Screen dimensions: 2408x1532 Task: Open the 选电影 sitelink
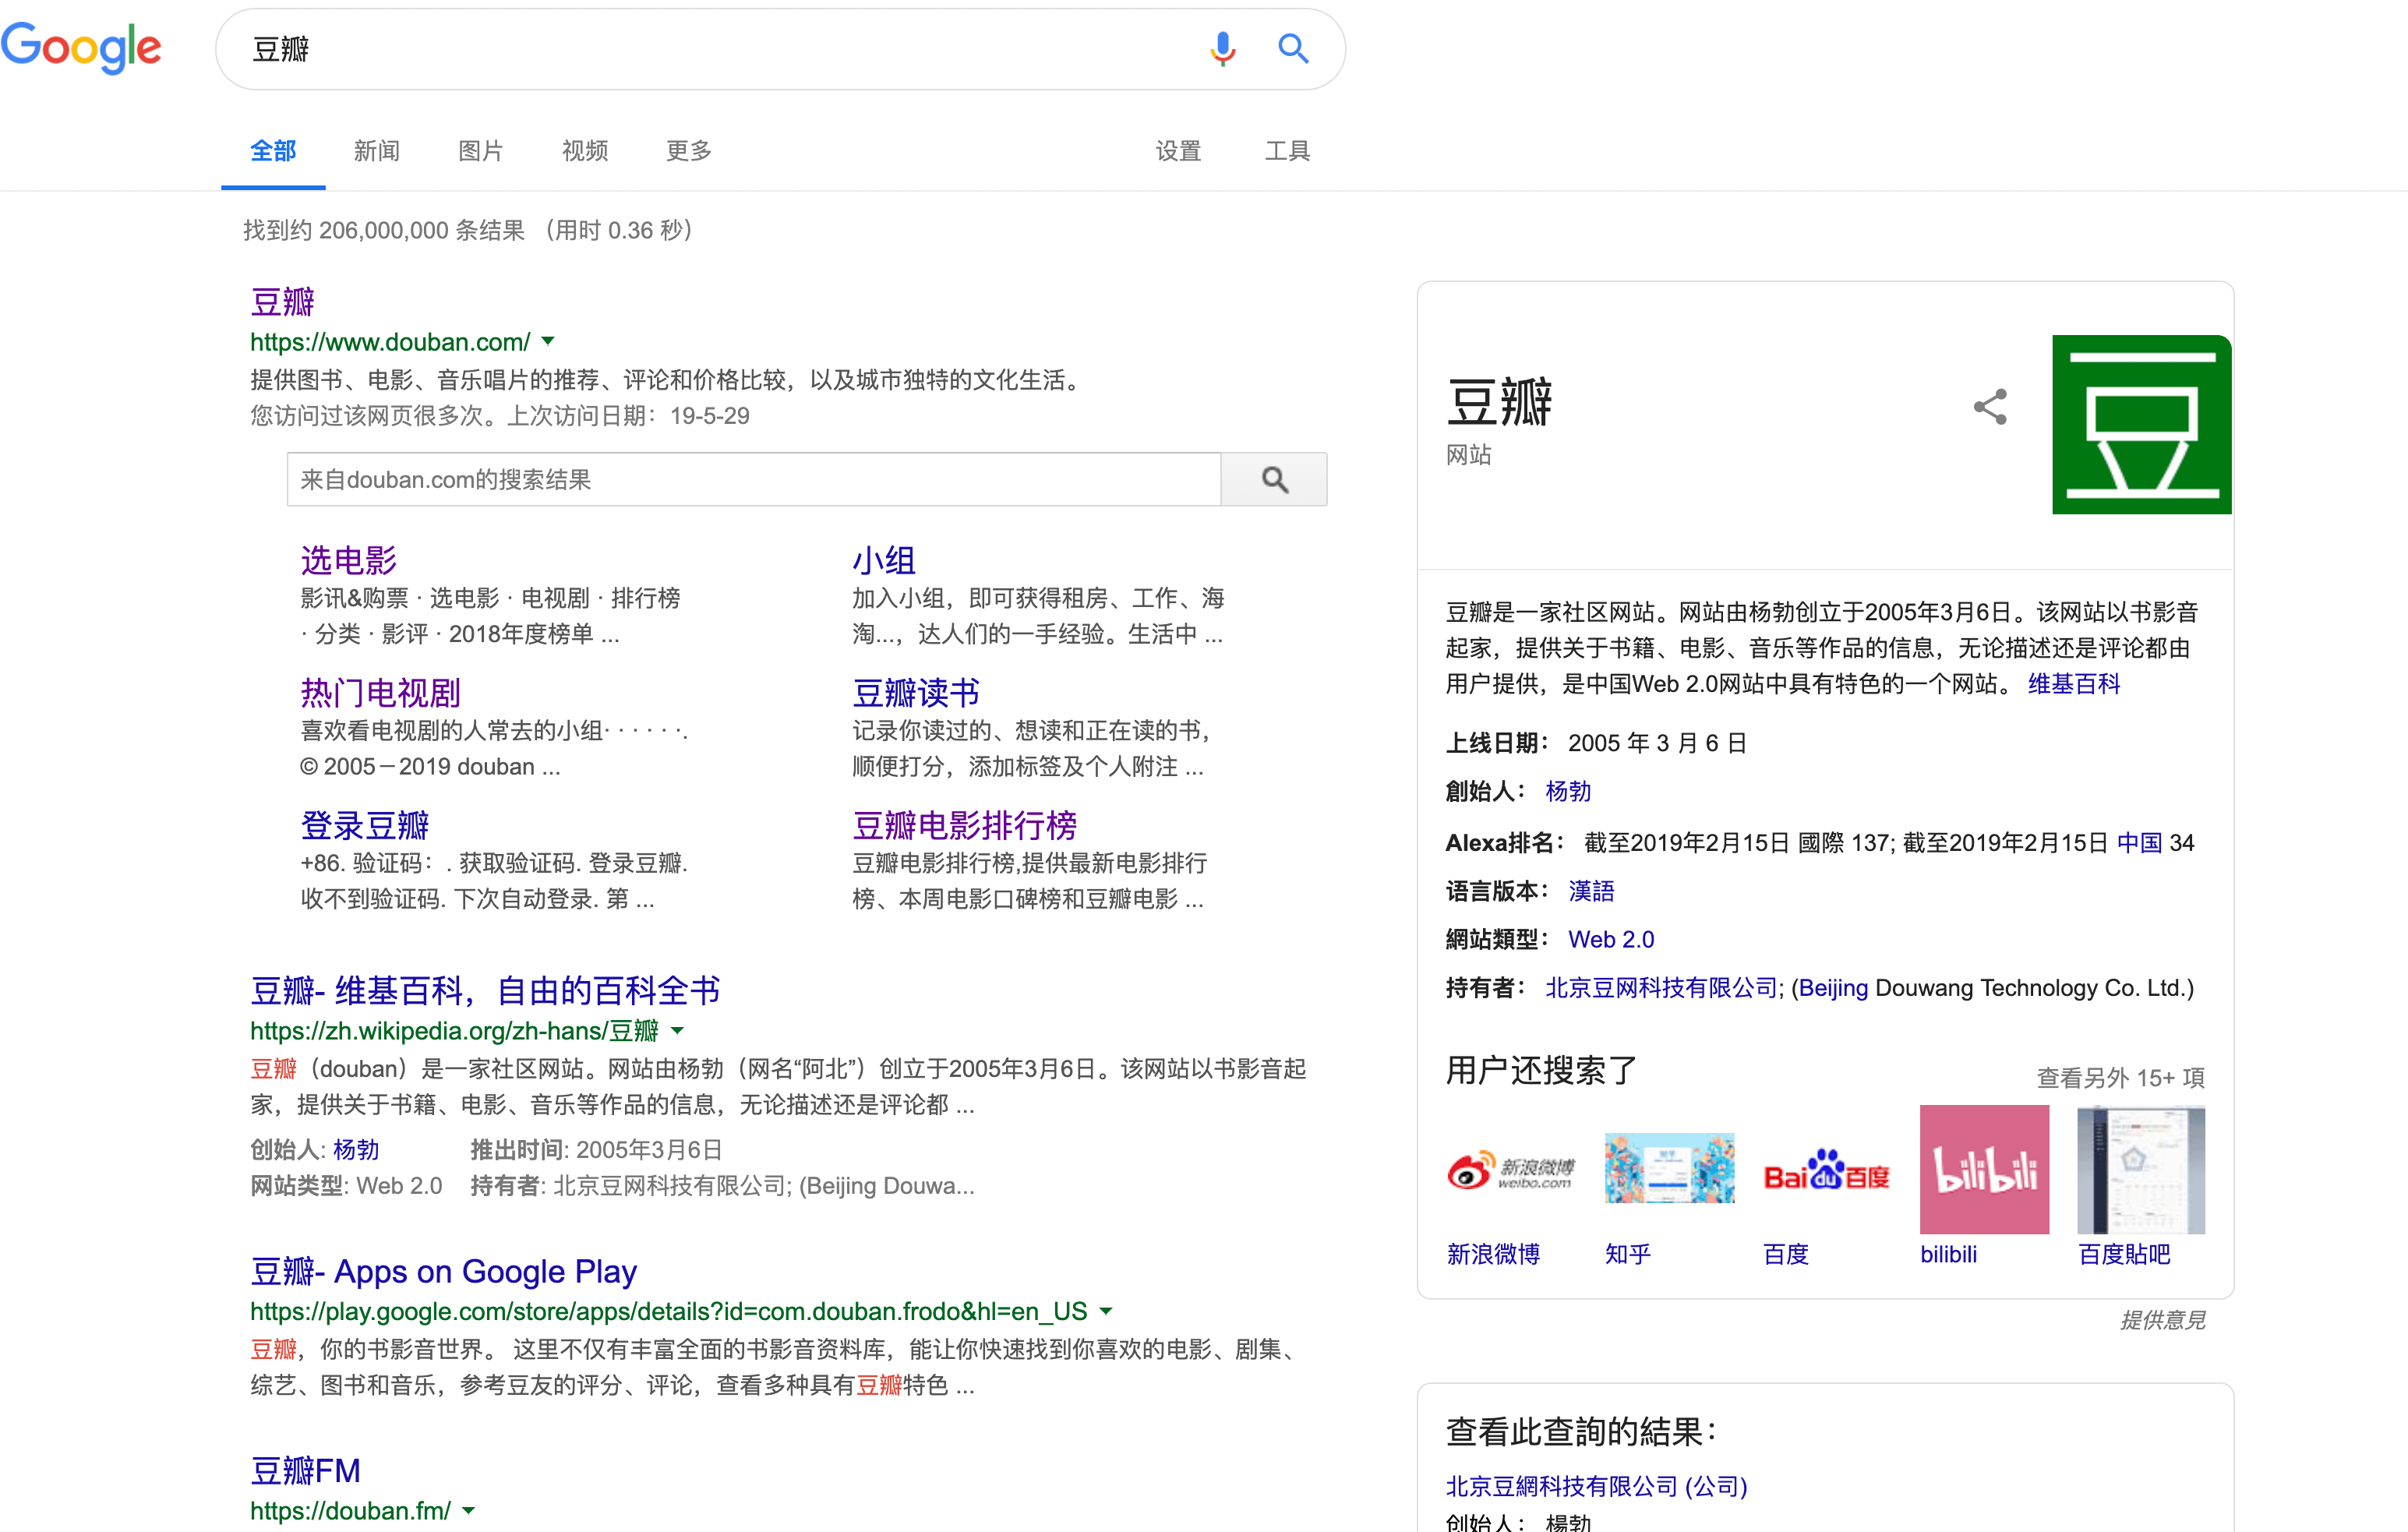[x=349, y=560]
